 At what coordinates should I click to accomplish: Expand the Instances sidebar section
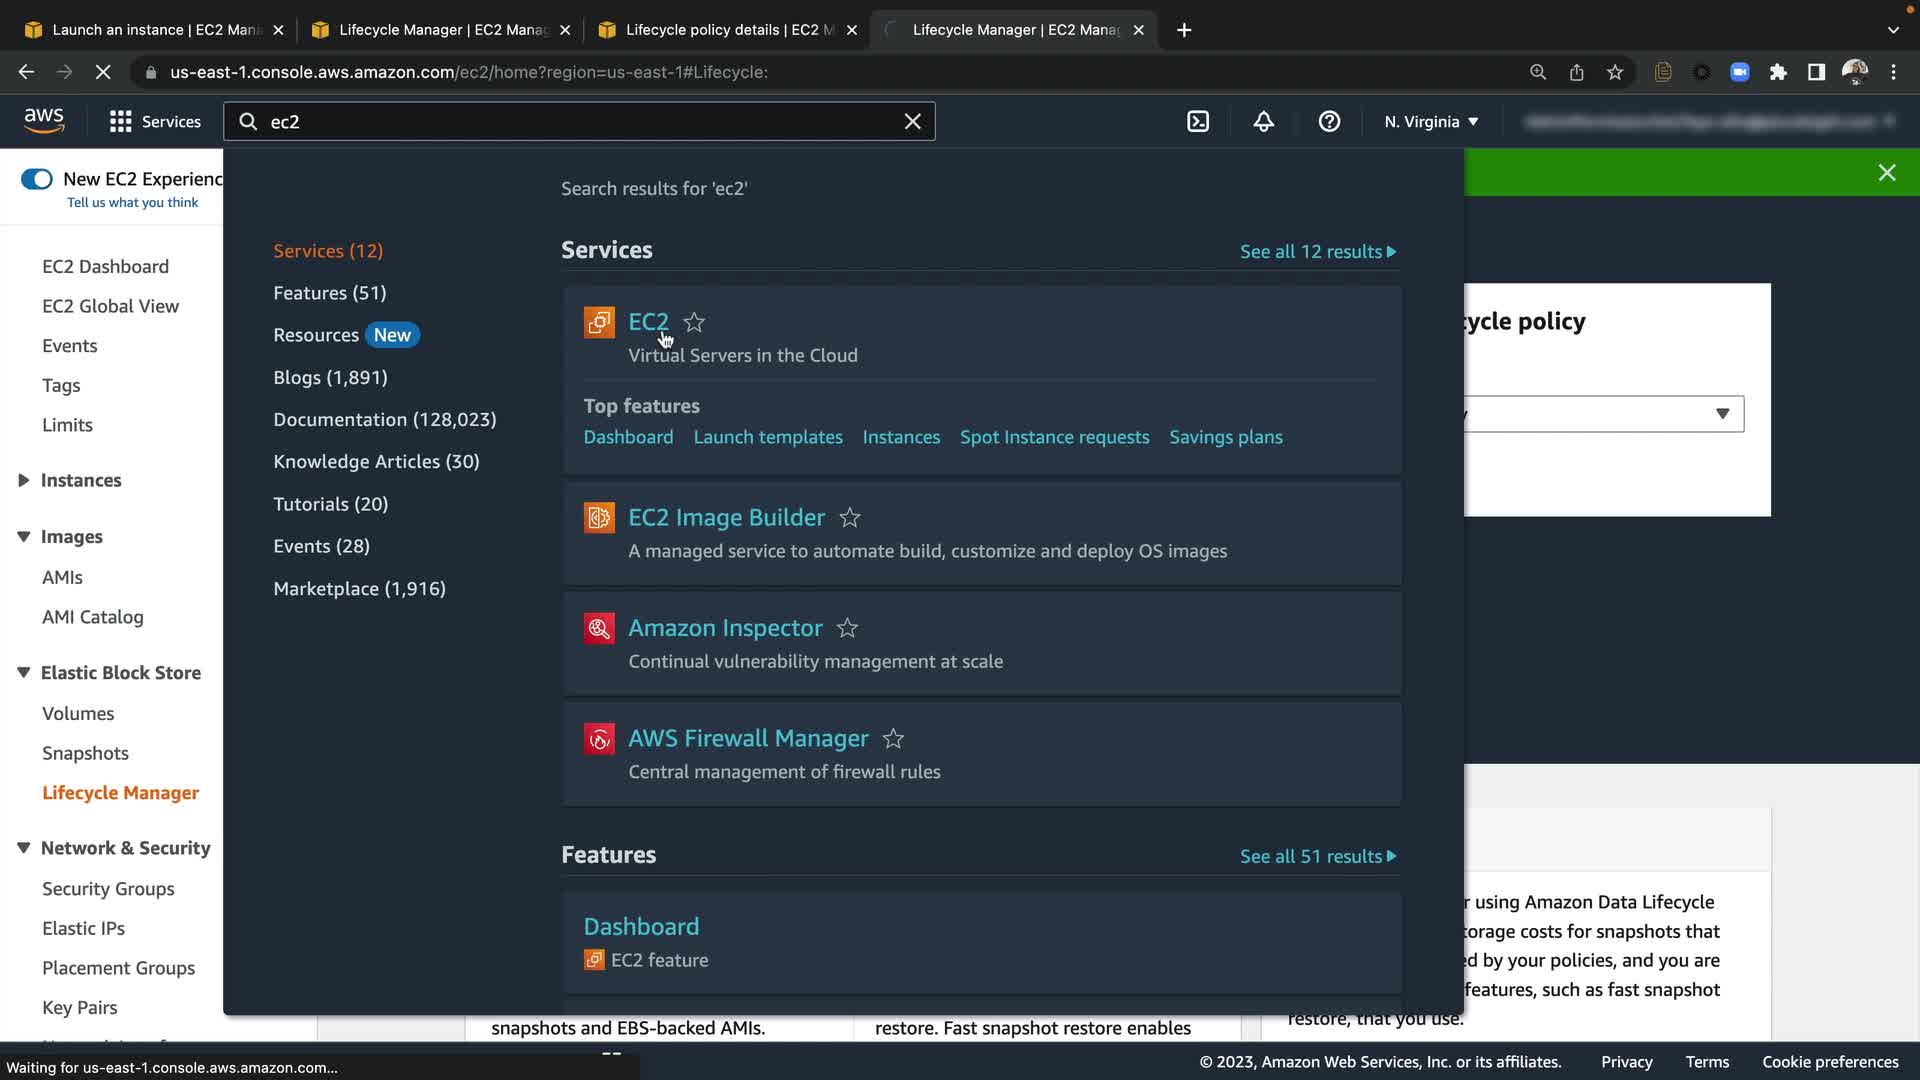click(x=24, y=481)
